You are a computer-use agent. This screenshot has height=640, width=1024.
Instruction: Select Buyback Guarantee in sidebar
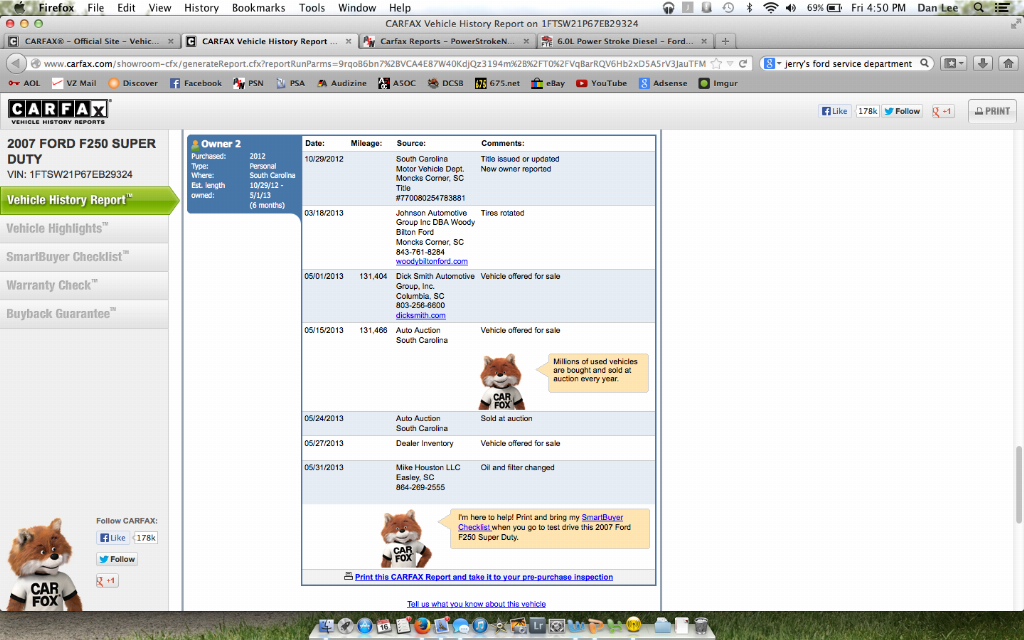(84, 313)
